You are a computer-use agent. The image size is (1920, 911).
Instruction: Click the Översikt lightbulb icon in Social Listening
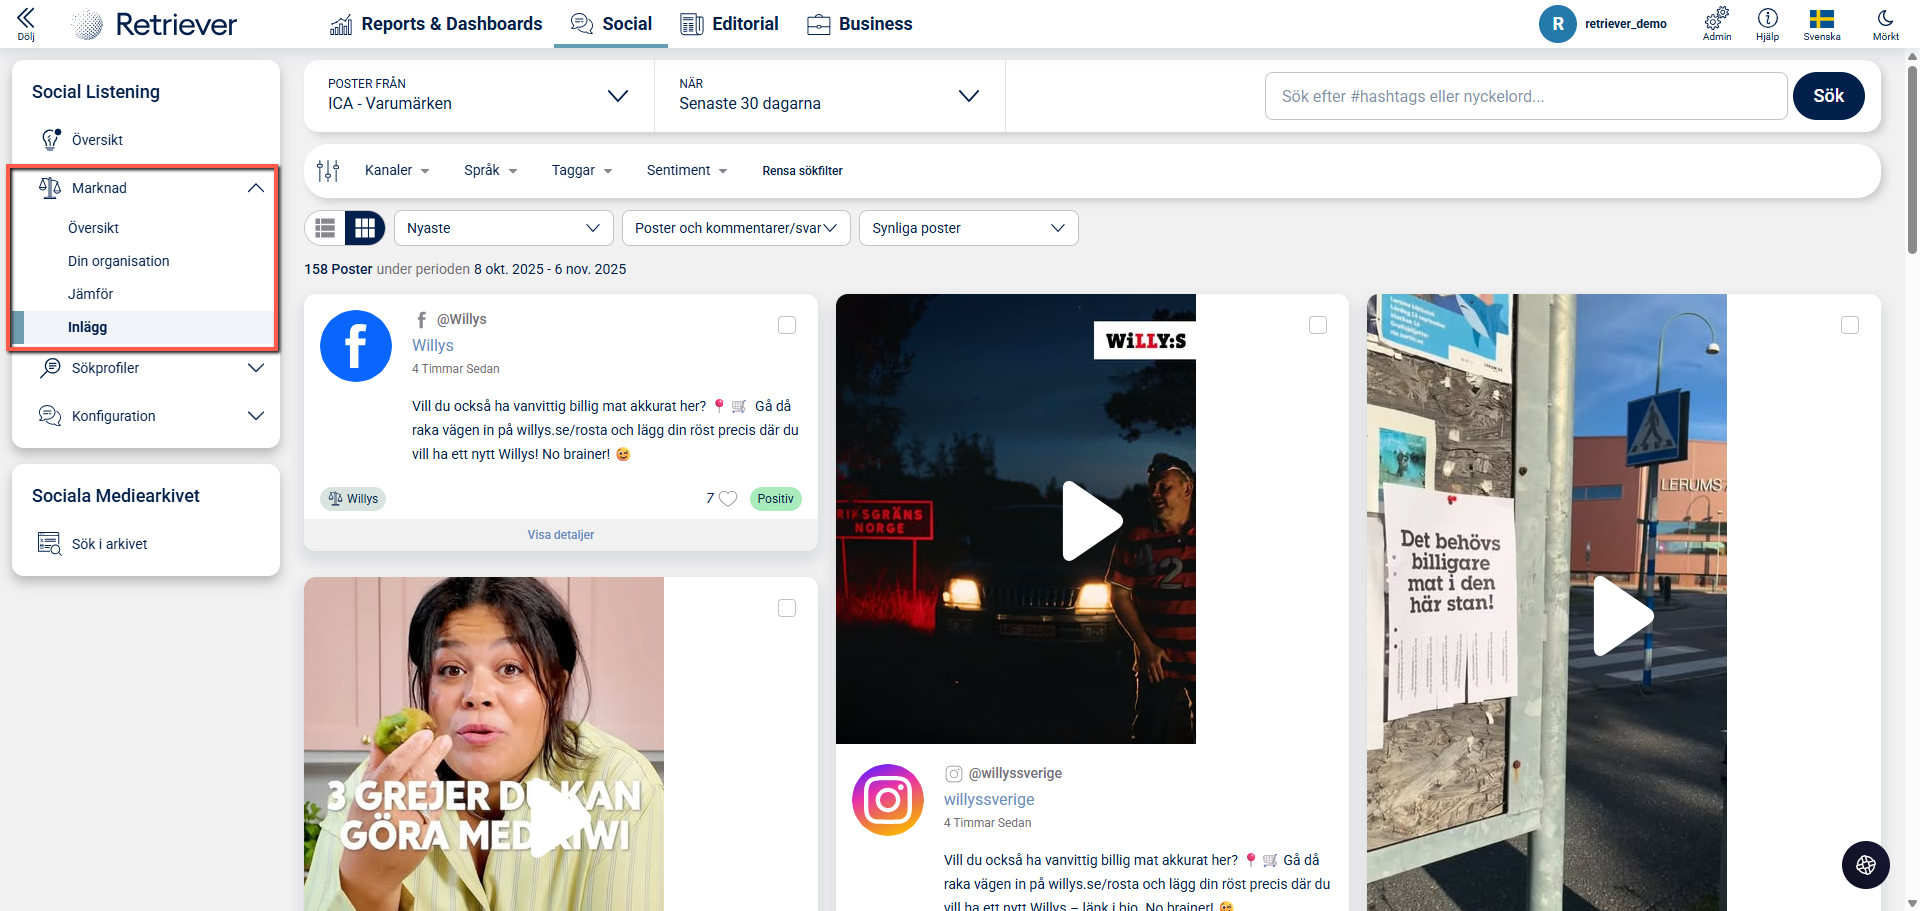50,140
